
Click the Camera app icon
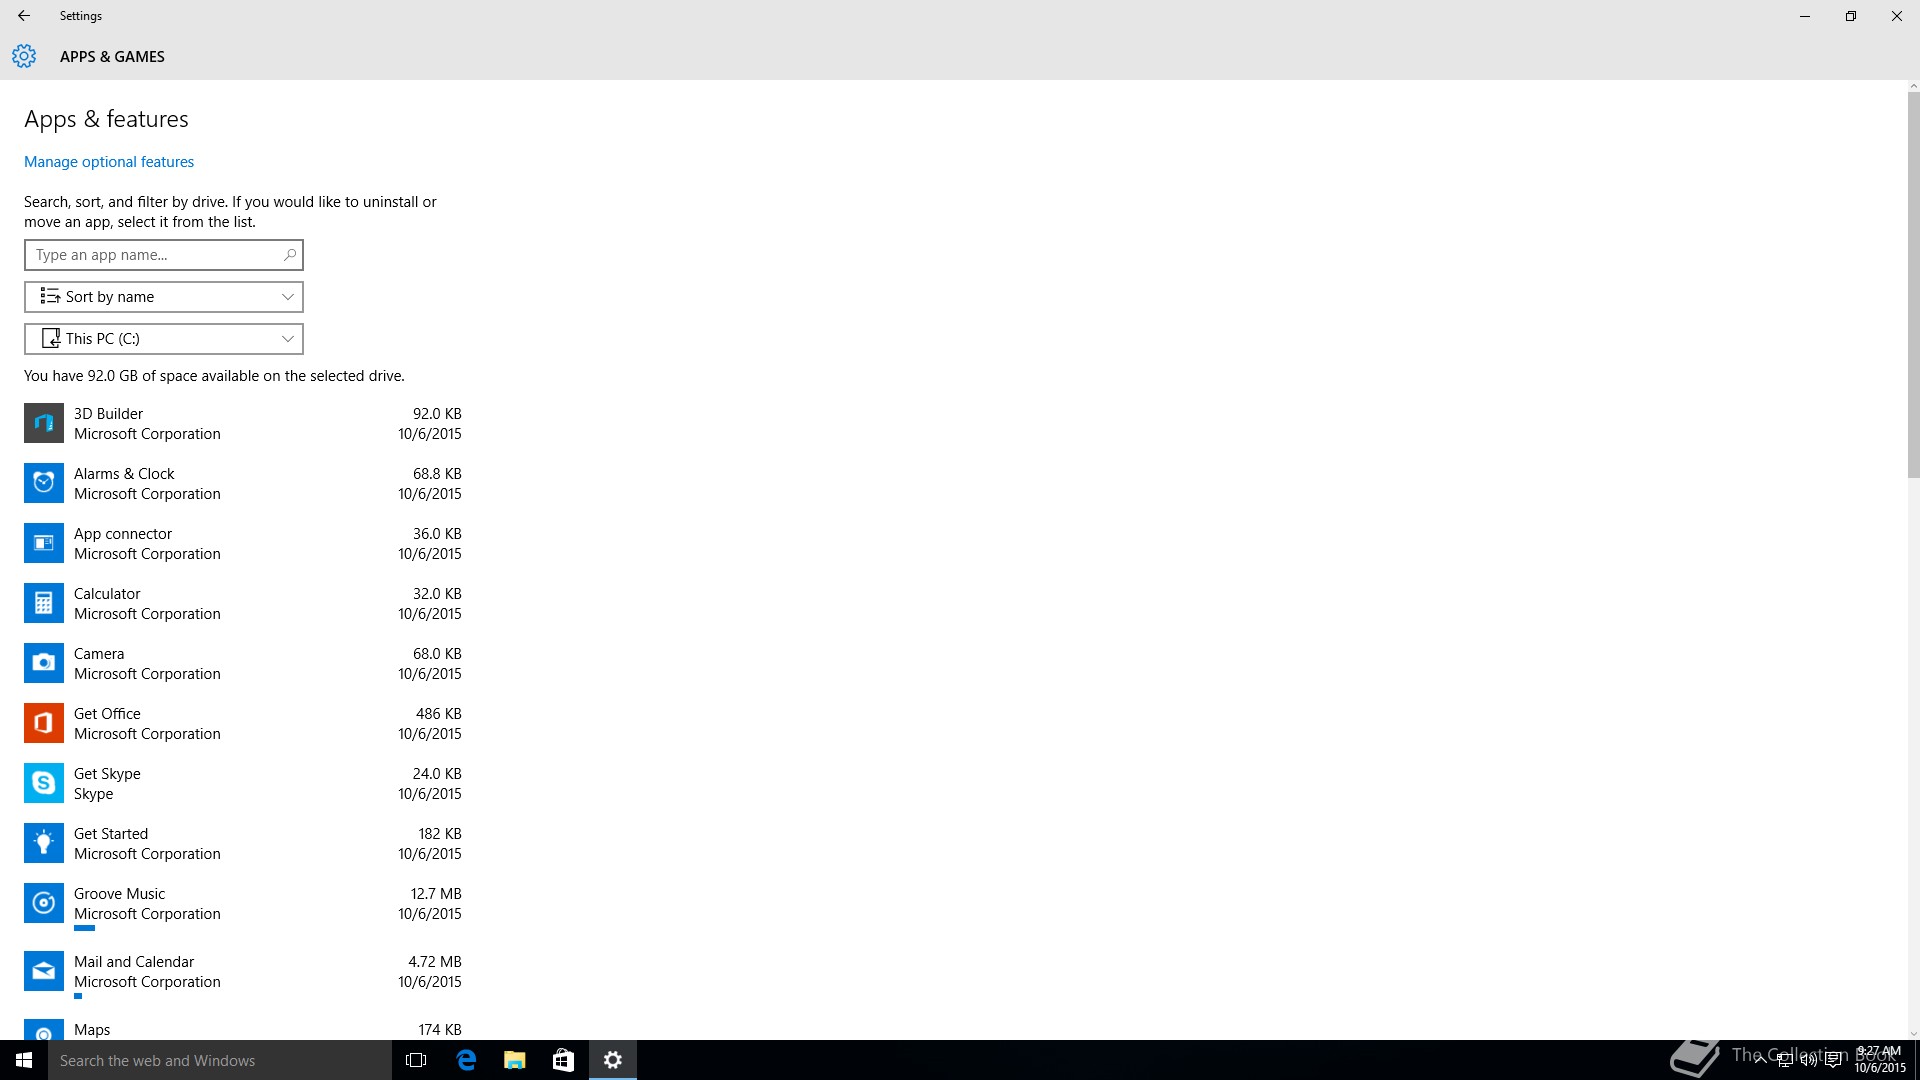pyautogui.click(x=44, y=663)
